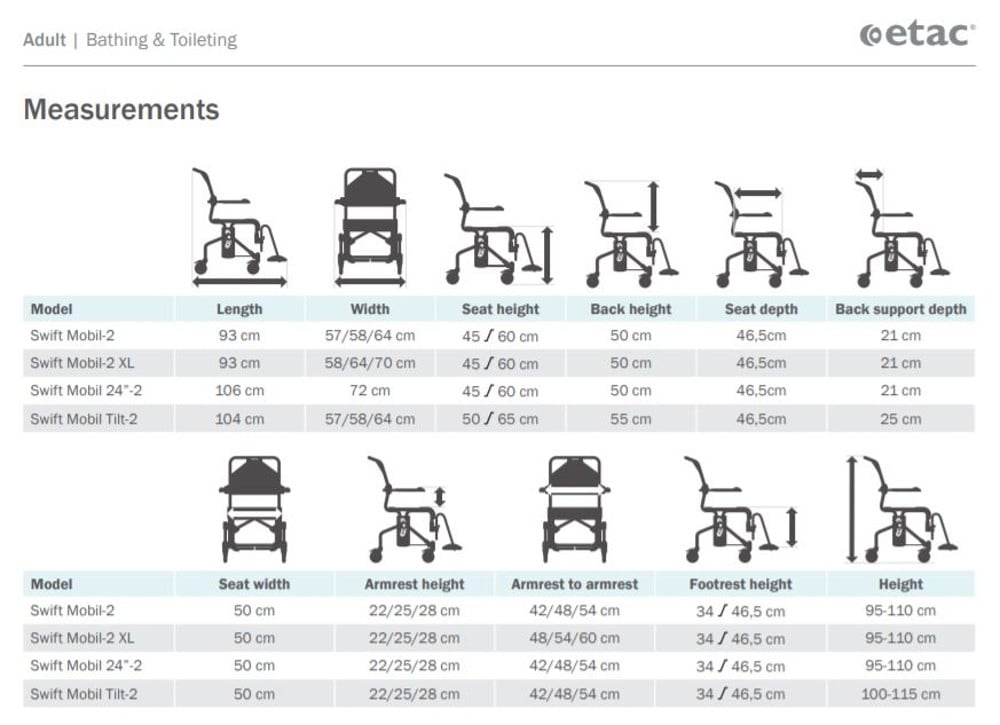
Task: Select Swift Mobil Tilt-2 in the top table
Action: 84,419
